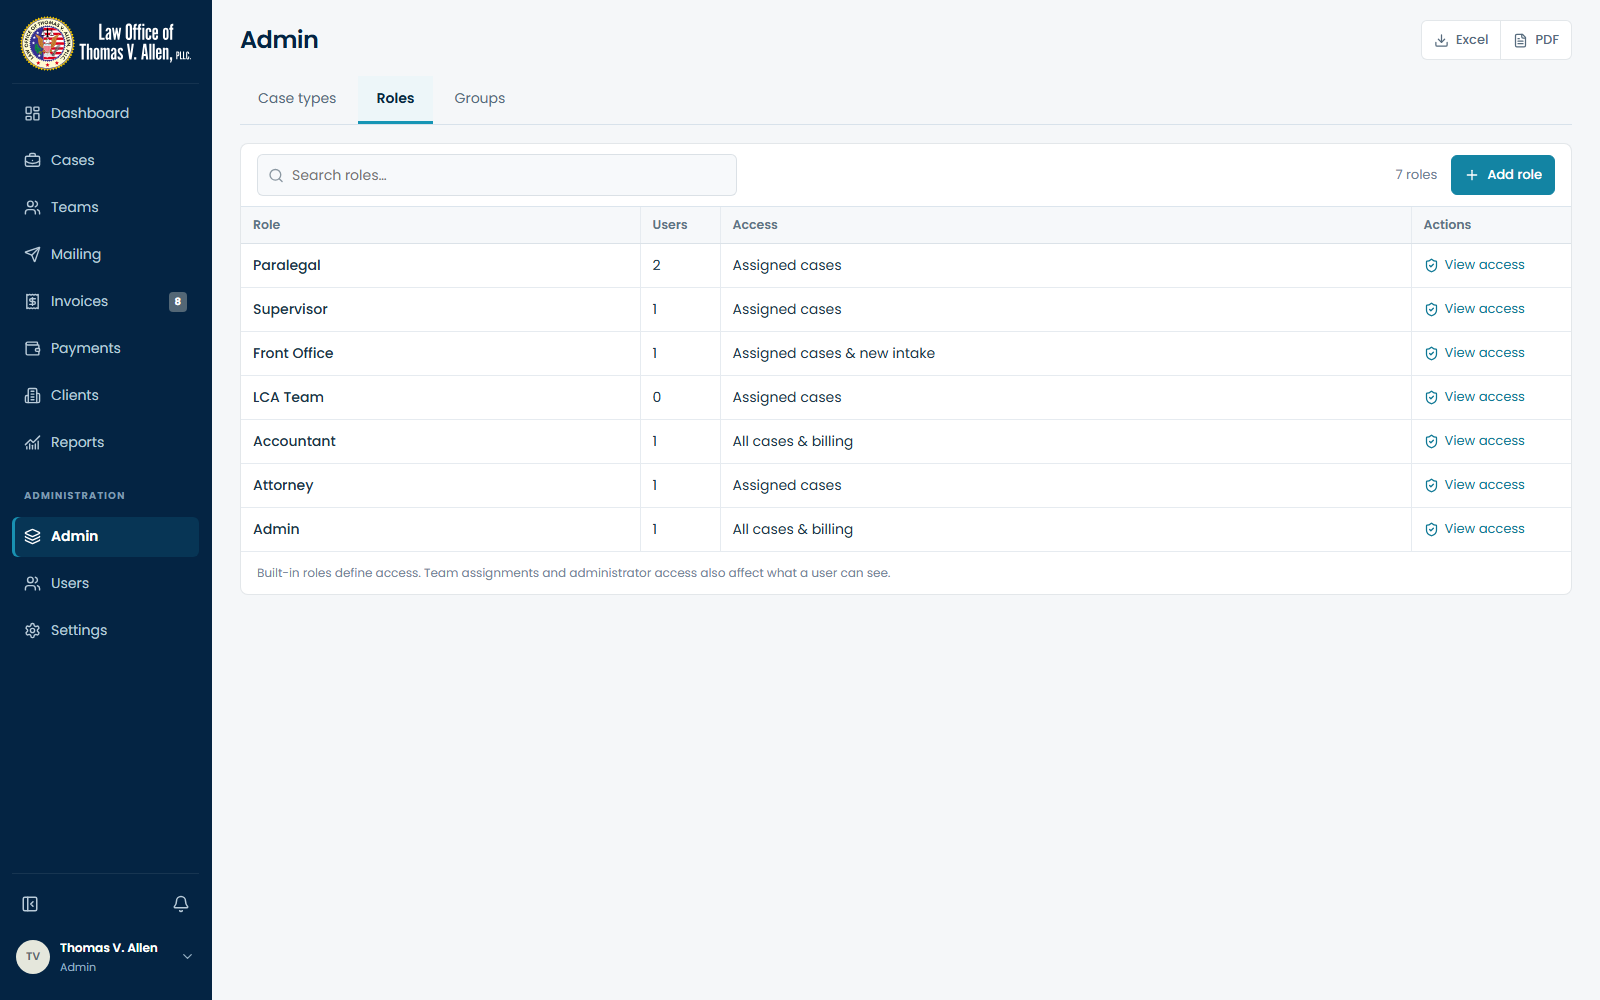
Task: Open Dashboard from the sidebar icon
Action: [x=32, y=113]
